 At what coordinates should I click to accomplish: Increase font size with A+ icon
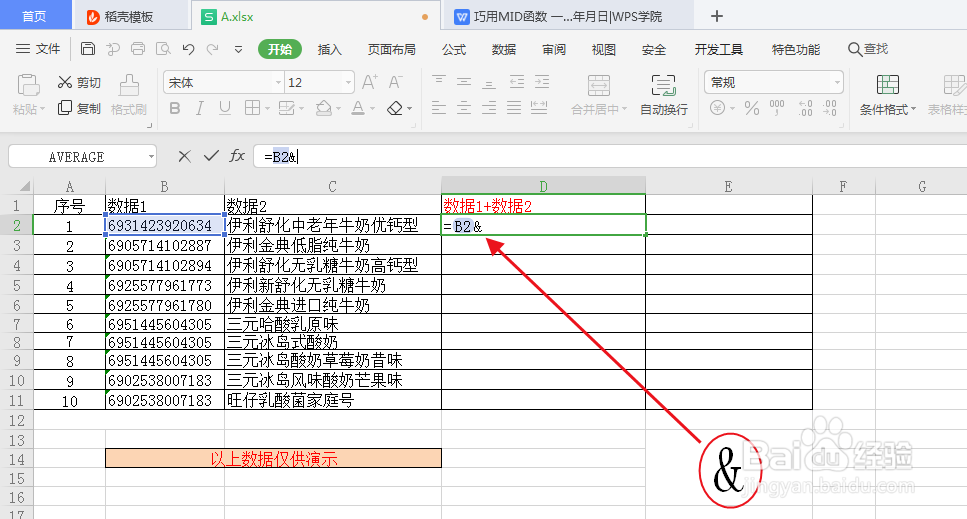point(369,82)
